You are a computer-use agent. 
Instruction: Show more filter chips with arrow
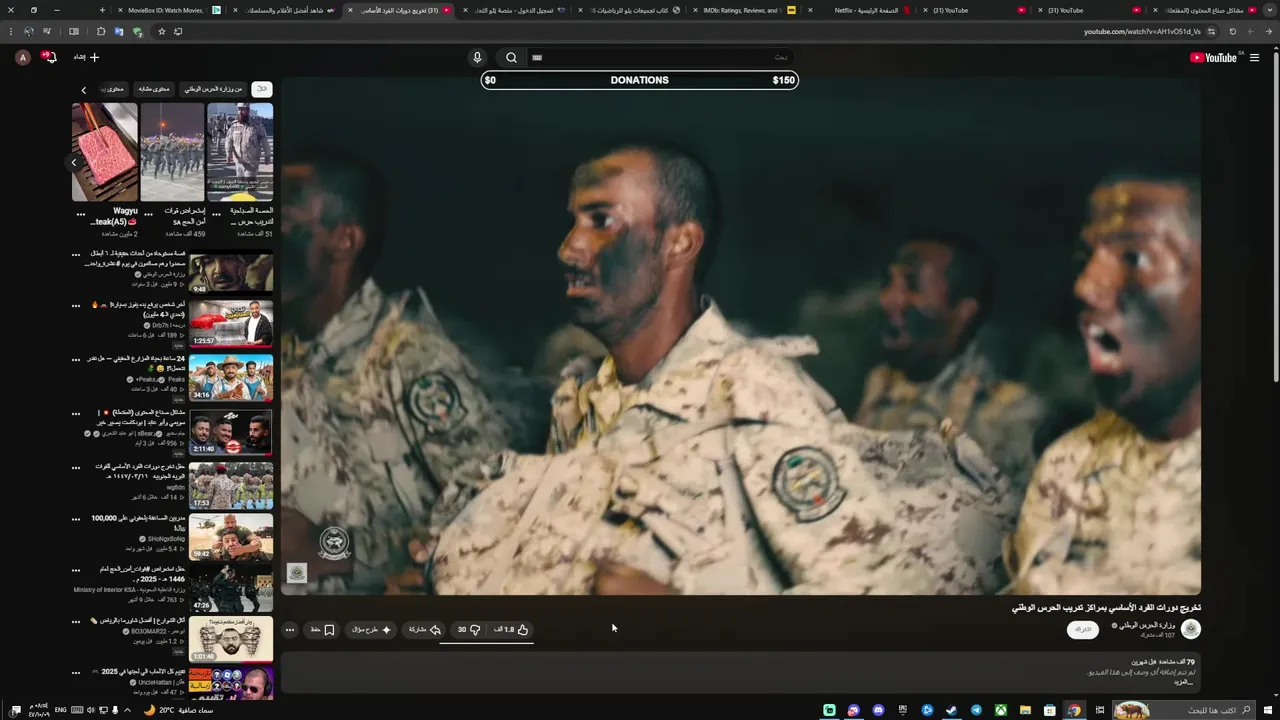(84, 90)
